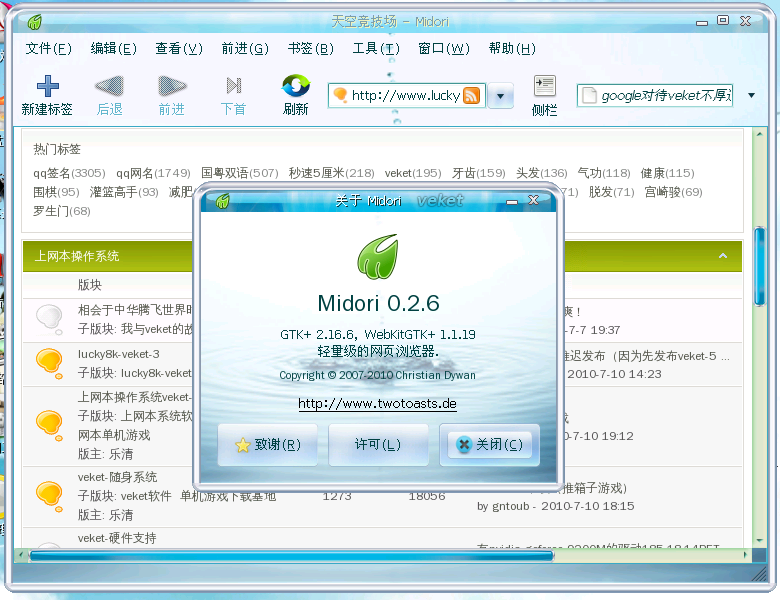The height and width of the screenshot is (600, 780).
Task: Click the 头发(136) tag
Action: pos(542,173)
